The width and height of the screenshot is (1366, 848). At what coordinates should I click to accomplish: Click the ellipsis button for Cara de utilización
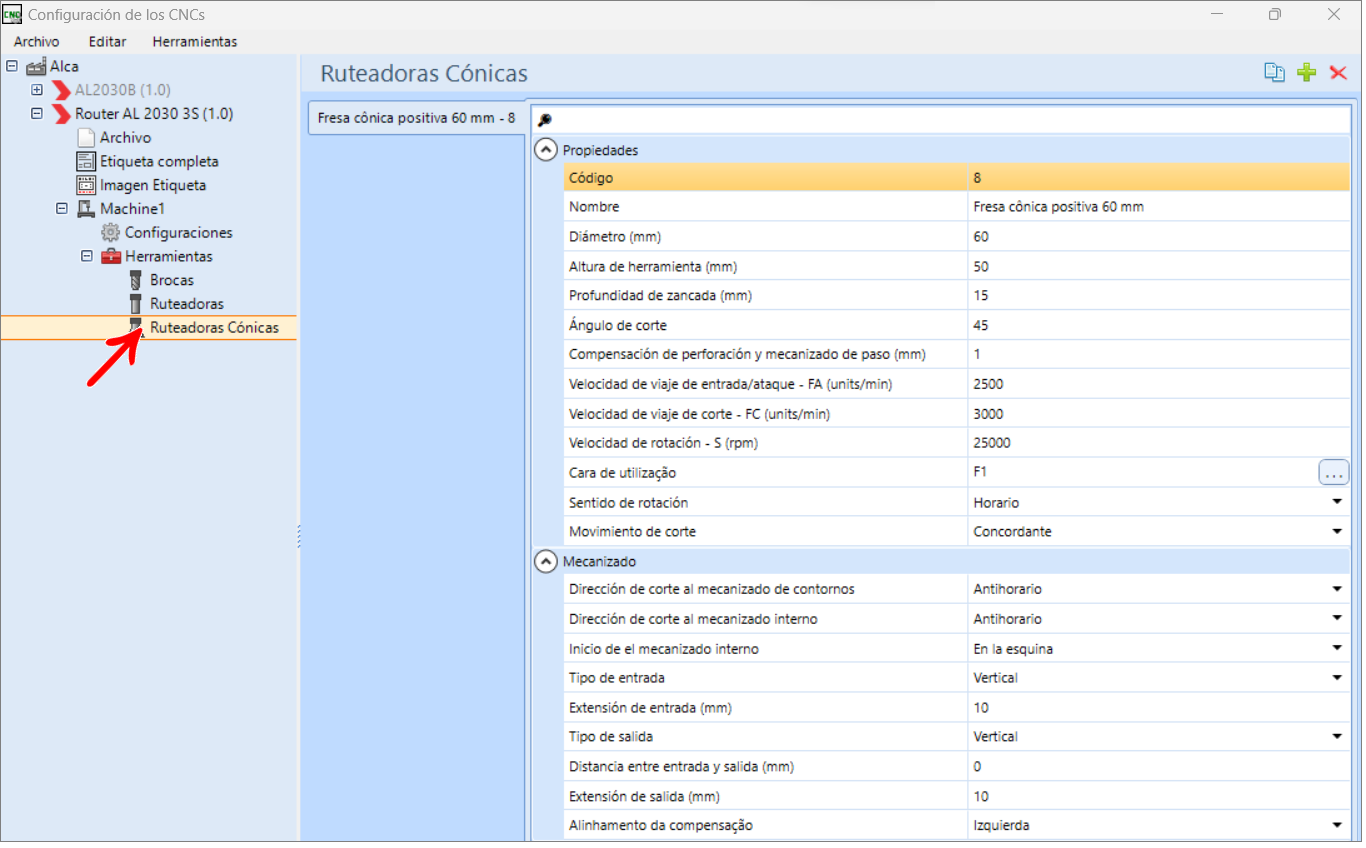pyautogui.click(x=1333, y=473)
